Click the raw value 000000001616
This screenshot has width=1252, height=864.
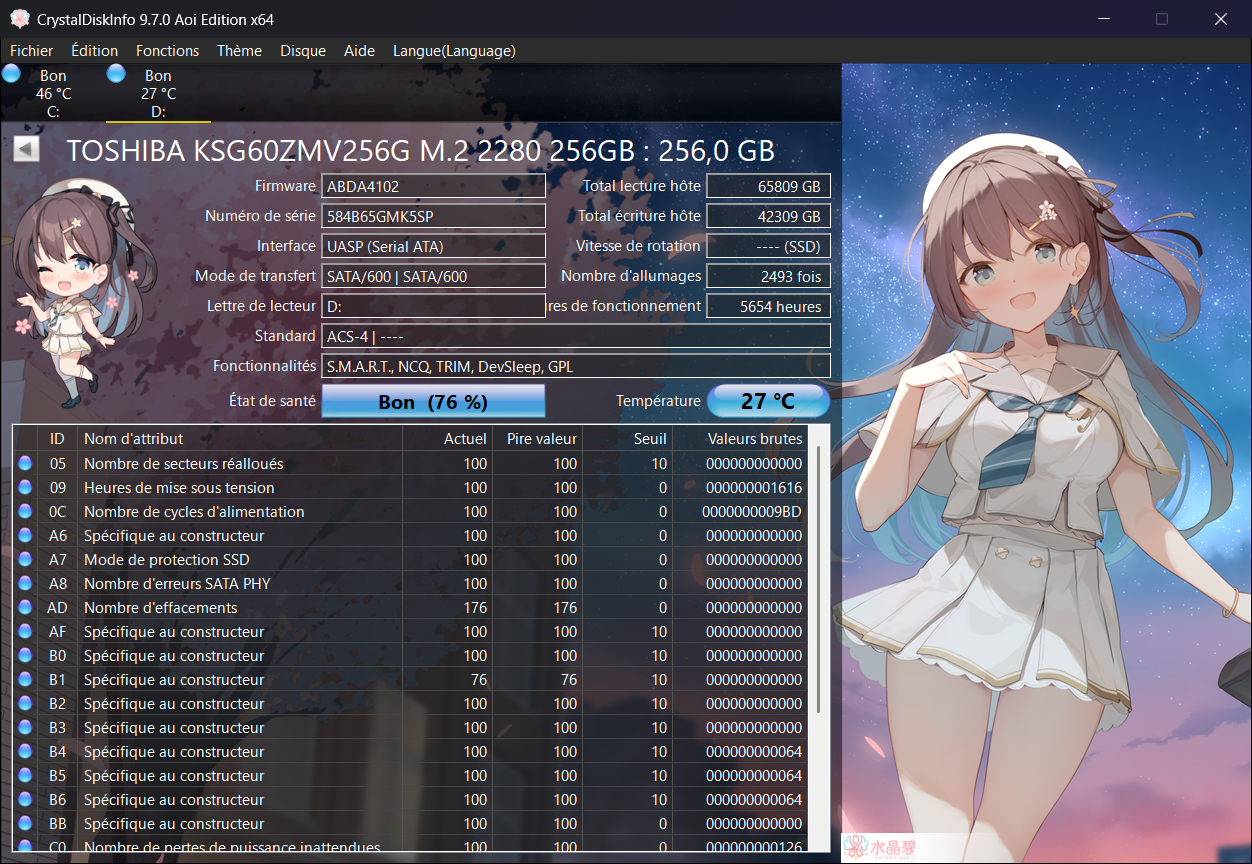click(x=754, y=488)
